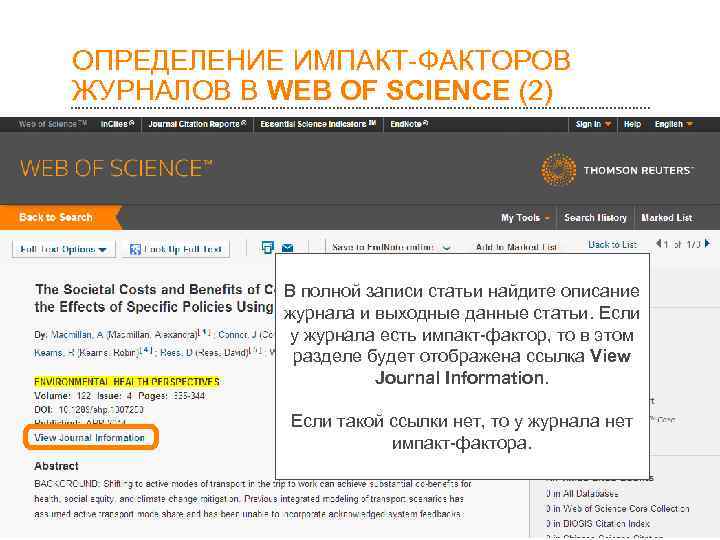Screen dimensions: 720x540
Task: Go to previous record arrow
Action: click(659, 243)
